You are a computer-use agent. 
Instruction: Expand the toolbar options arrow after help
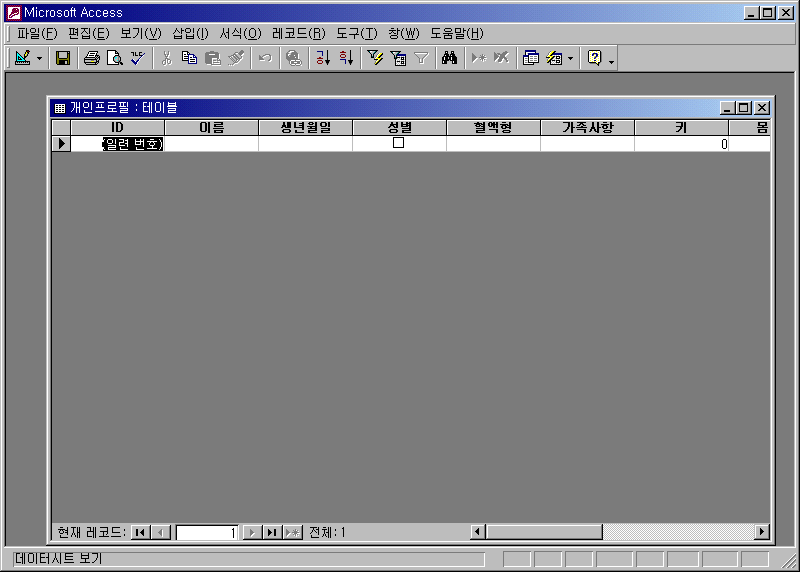tap(611, 61)
